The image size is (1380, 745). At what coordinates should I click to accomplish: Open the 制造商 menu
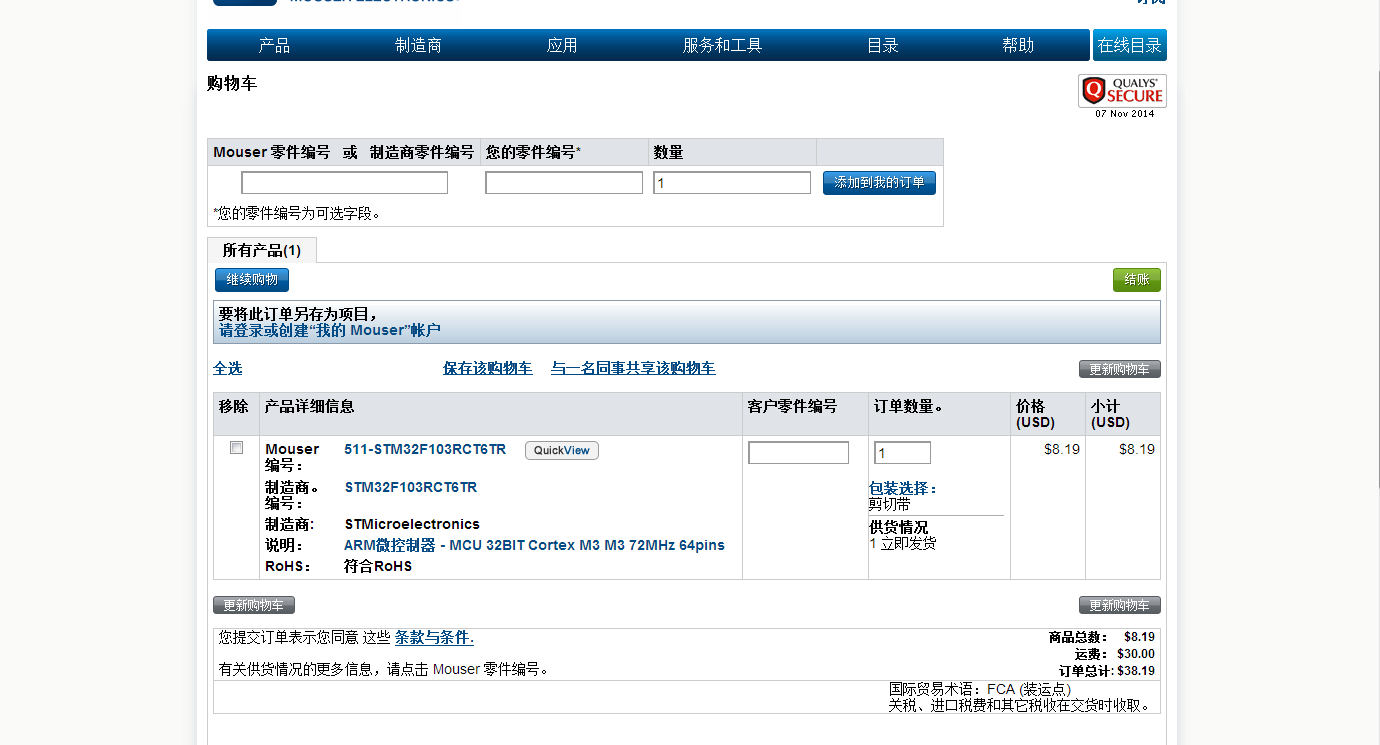(x=418, y=45)
